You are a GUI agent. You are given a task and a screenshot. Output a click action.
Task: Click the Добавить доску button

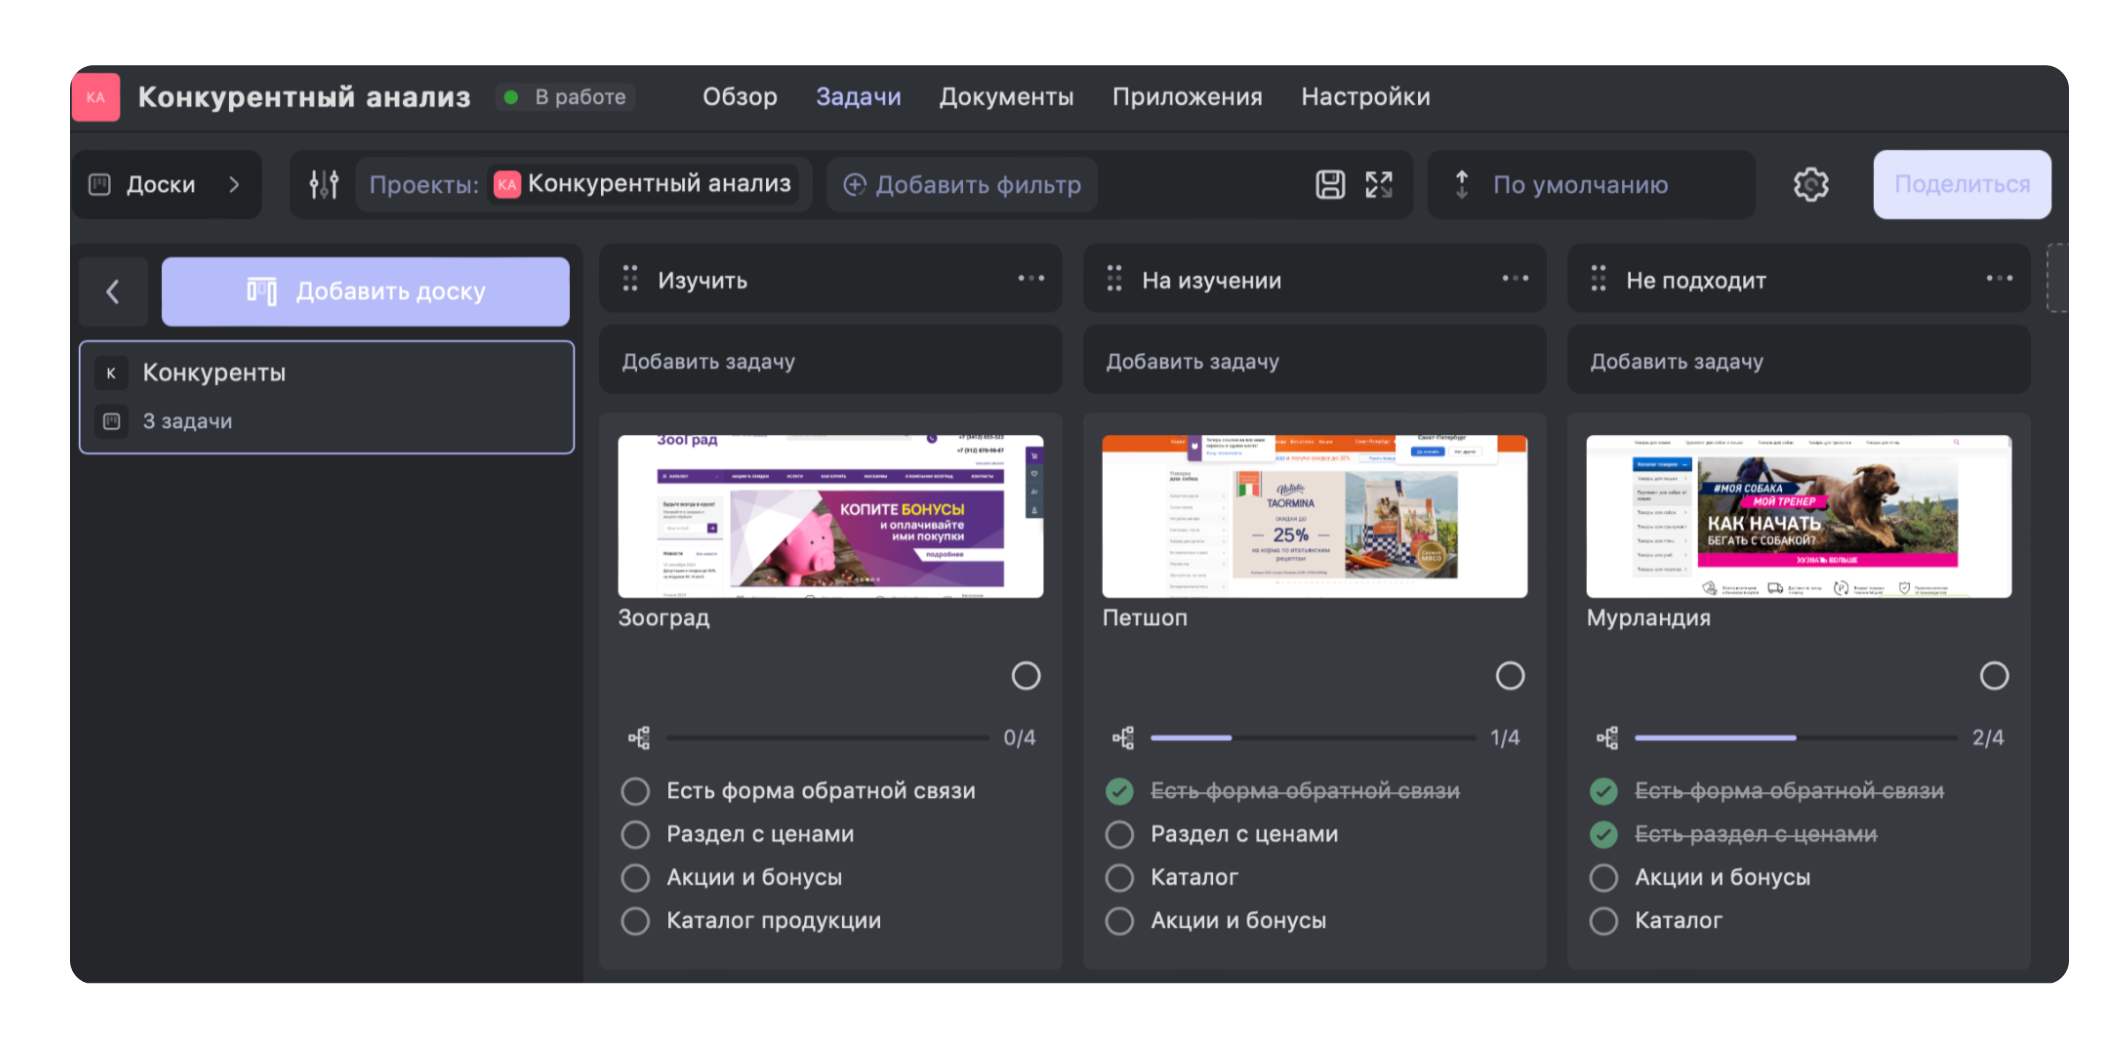click(x=366, y=292)
